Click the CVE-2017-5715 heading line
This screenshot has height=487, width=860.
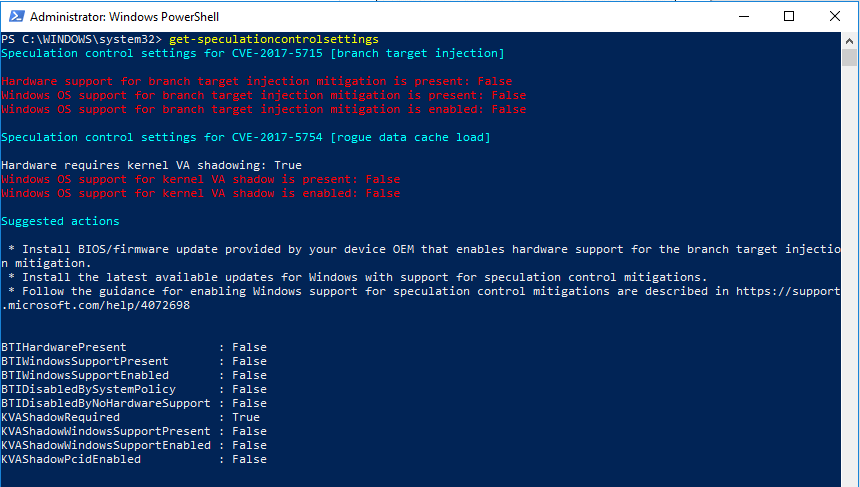[x=253, y=53]
